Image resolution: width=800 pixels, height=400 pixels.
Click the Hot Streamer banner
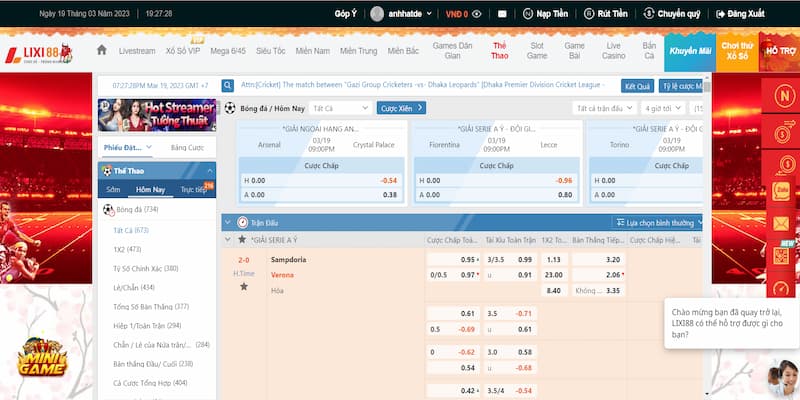(157, 115)
